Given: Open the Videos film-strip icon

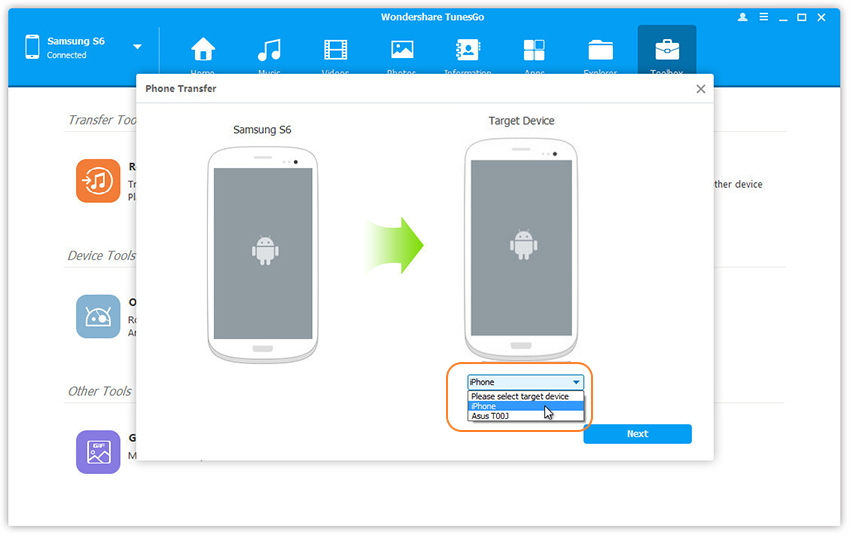Looking at the screenshot, I should [x=336, y=50].
